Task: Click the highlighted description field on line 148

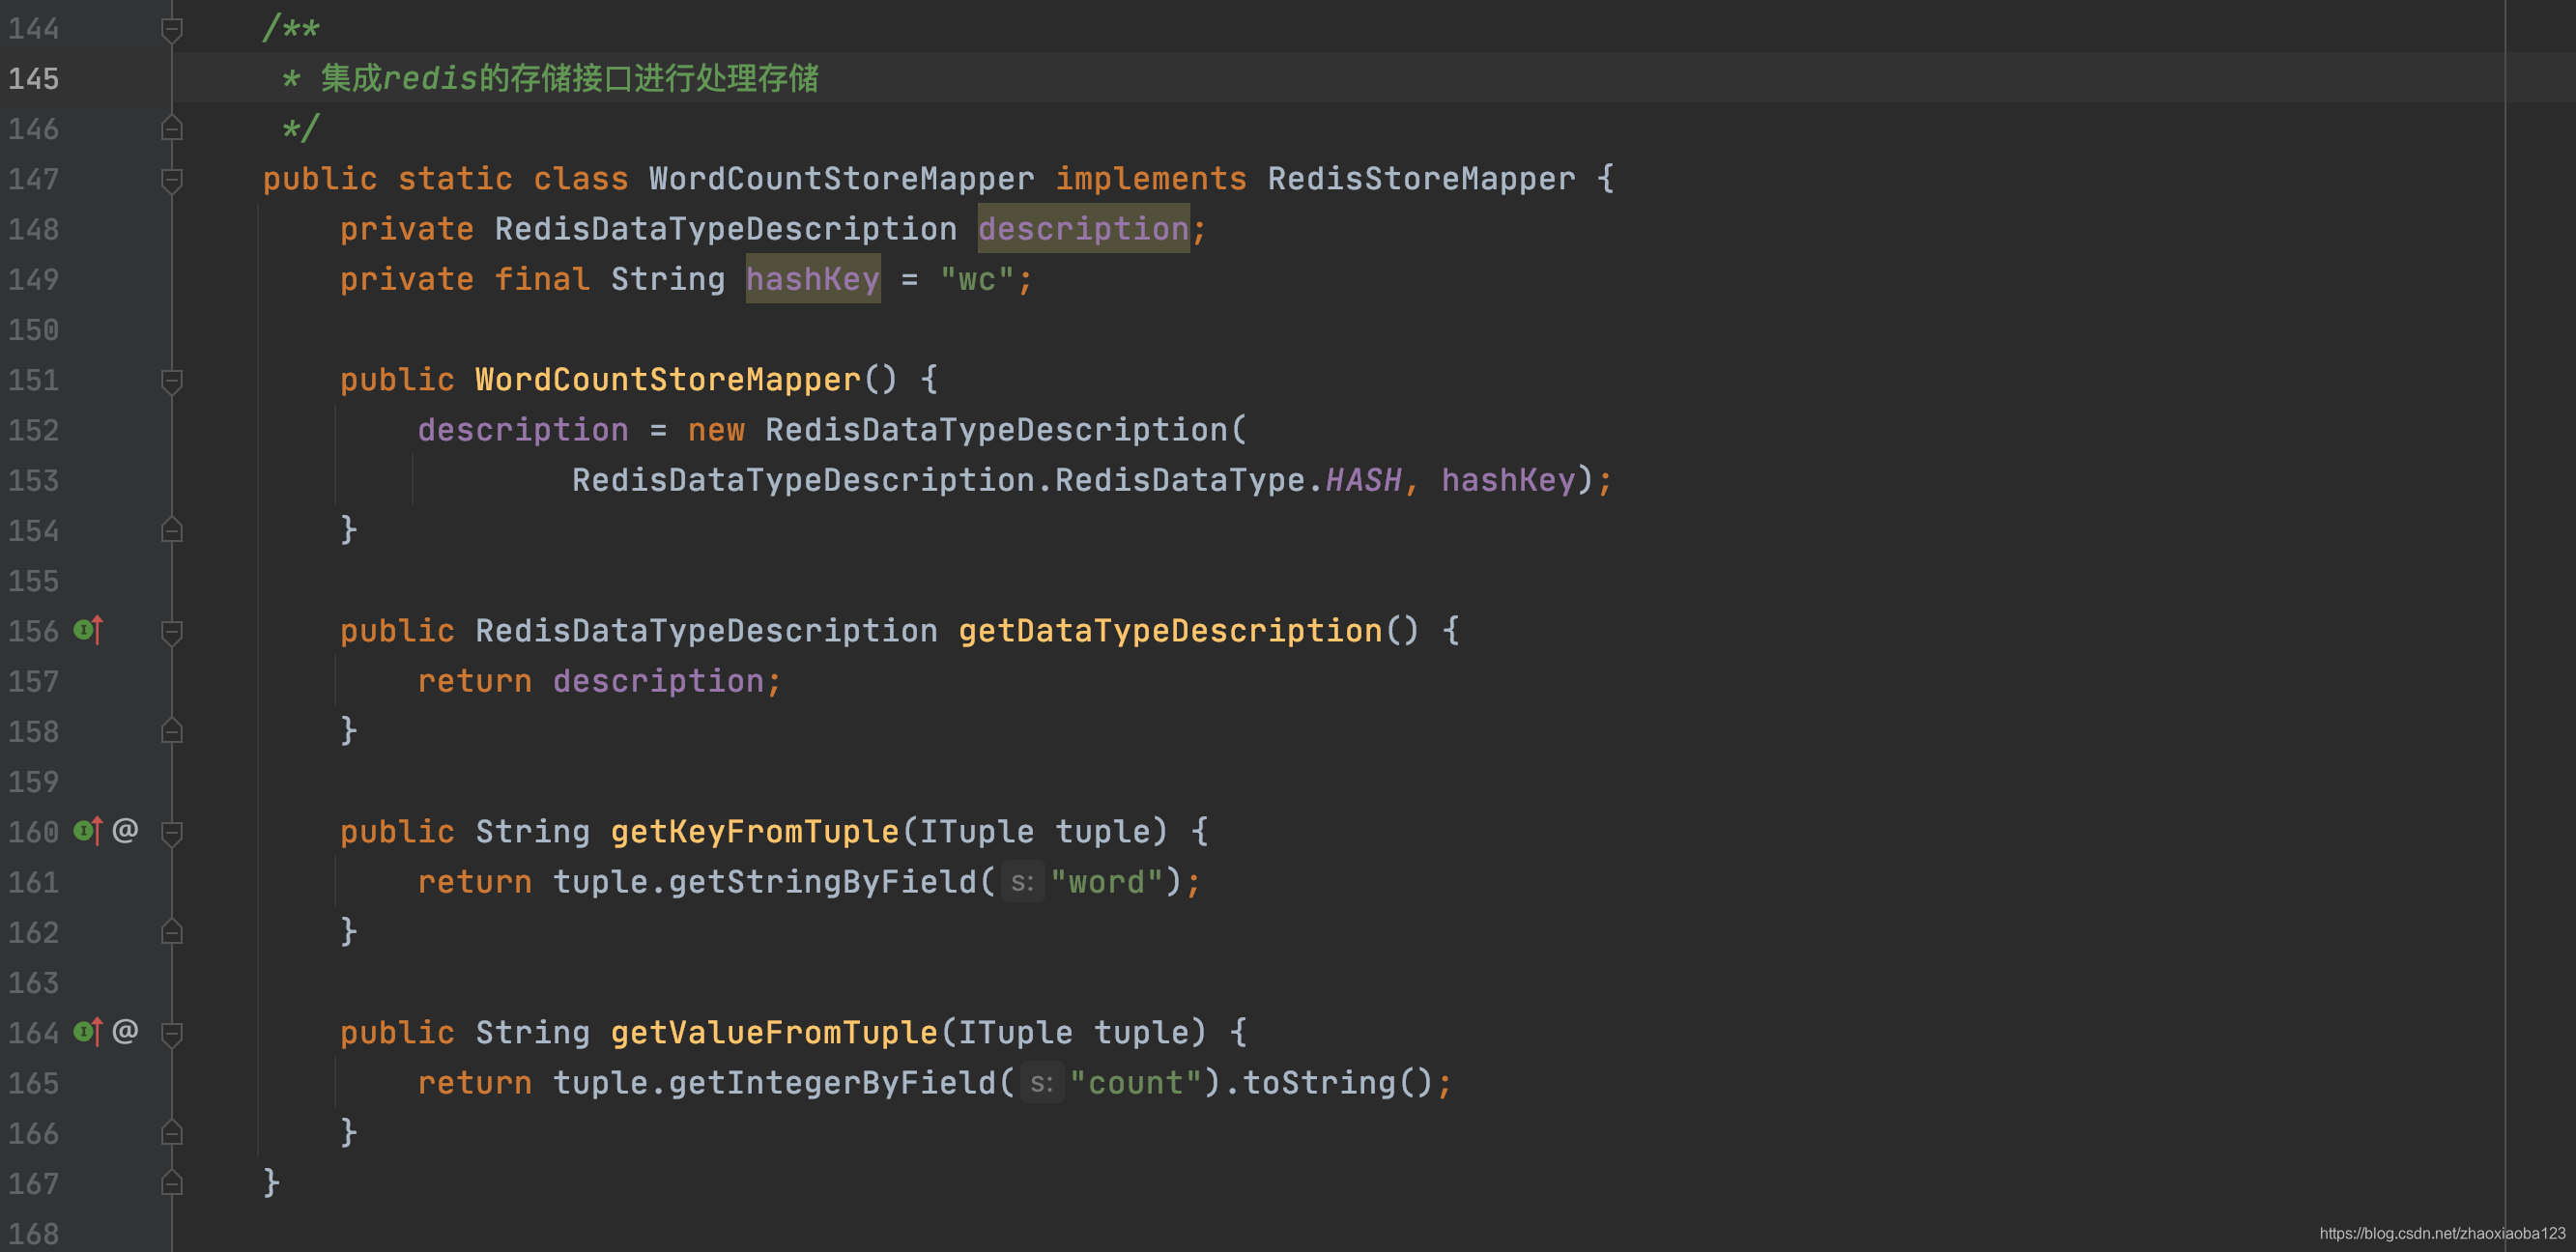Action: [1083, 229]
